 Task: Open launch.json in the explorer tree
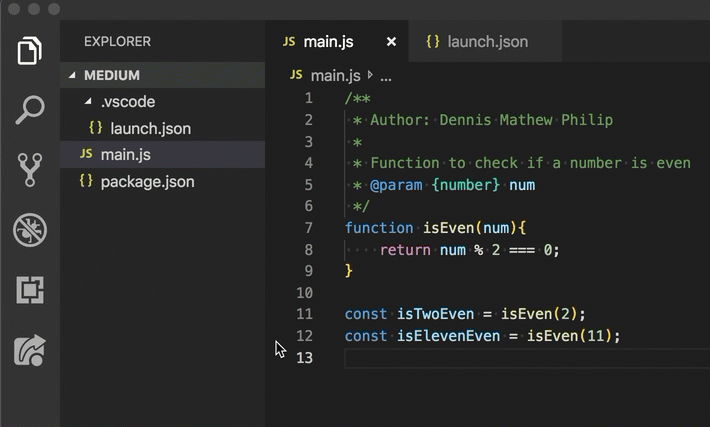(163, 128)
